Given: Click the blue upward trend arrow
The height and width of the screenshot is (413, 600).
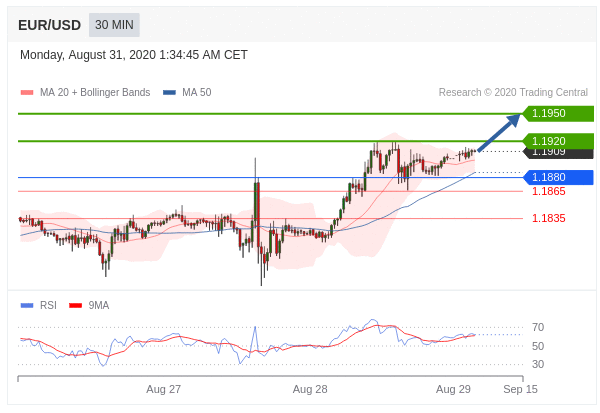Looking at the screenshot, I should 499,133.
